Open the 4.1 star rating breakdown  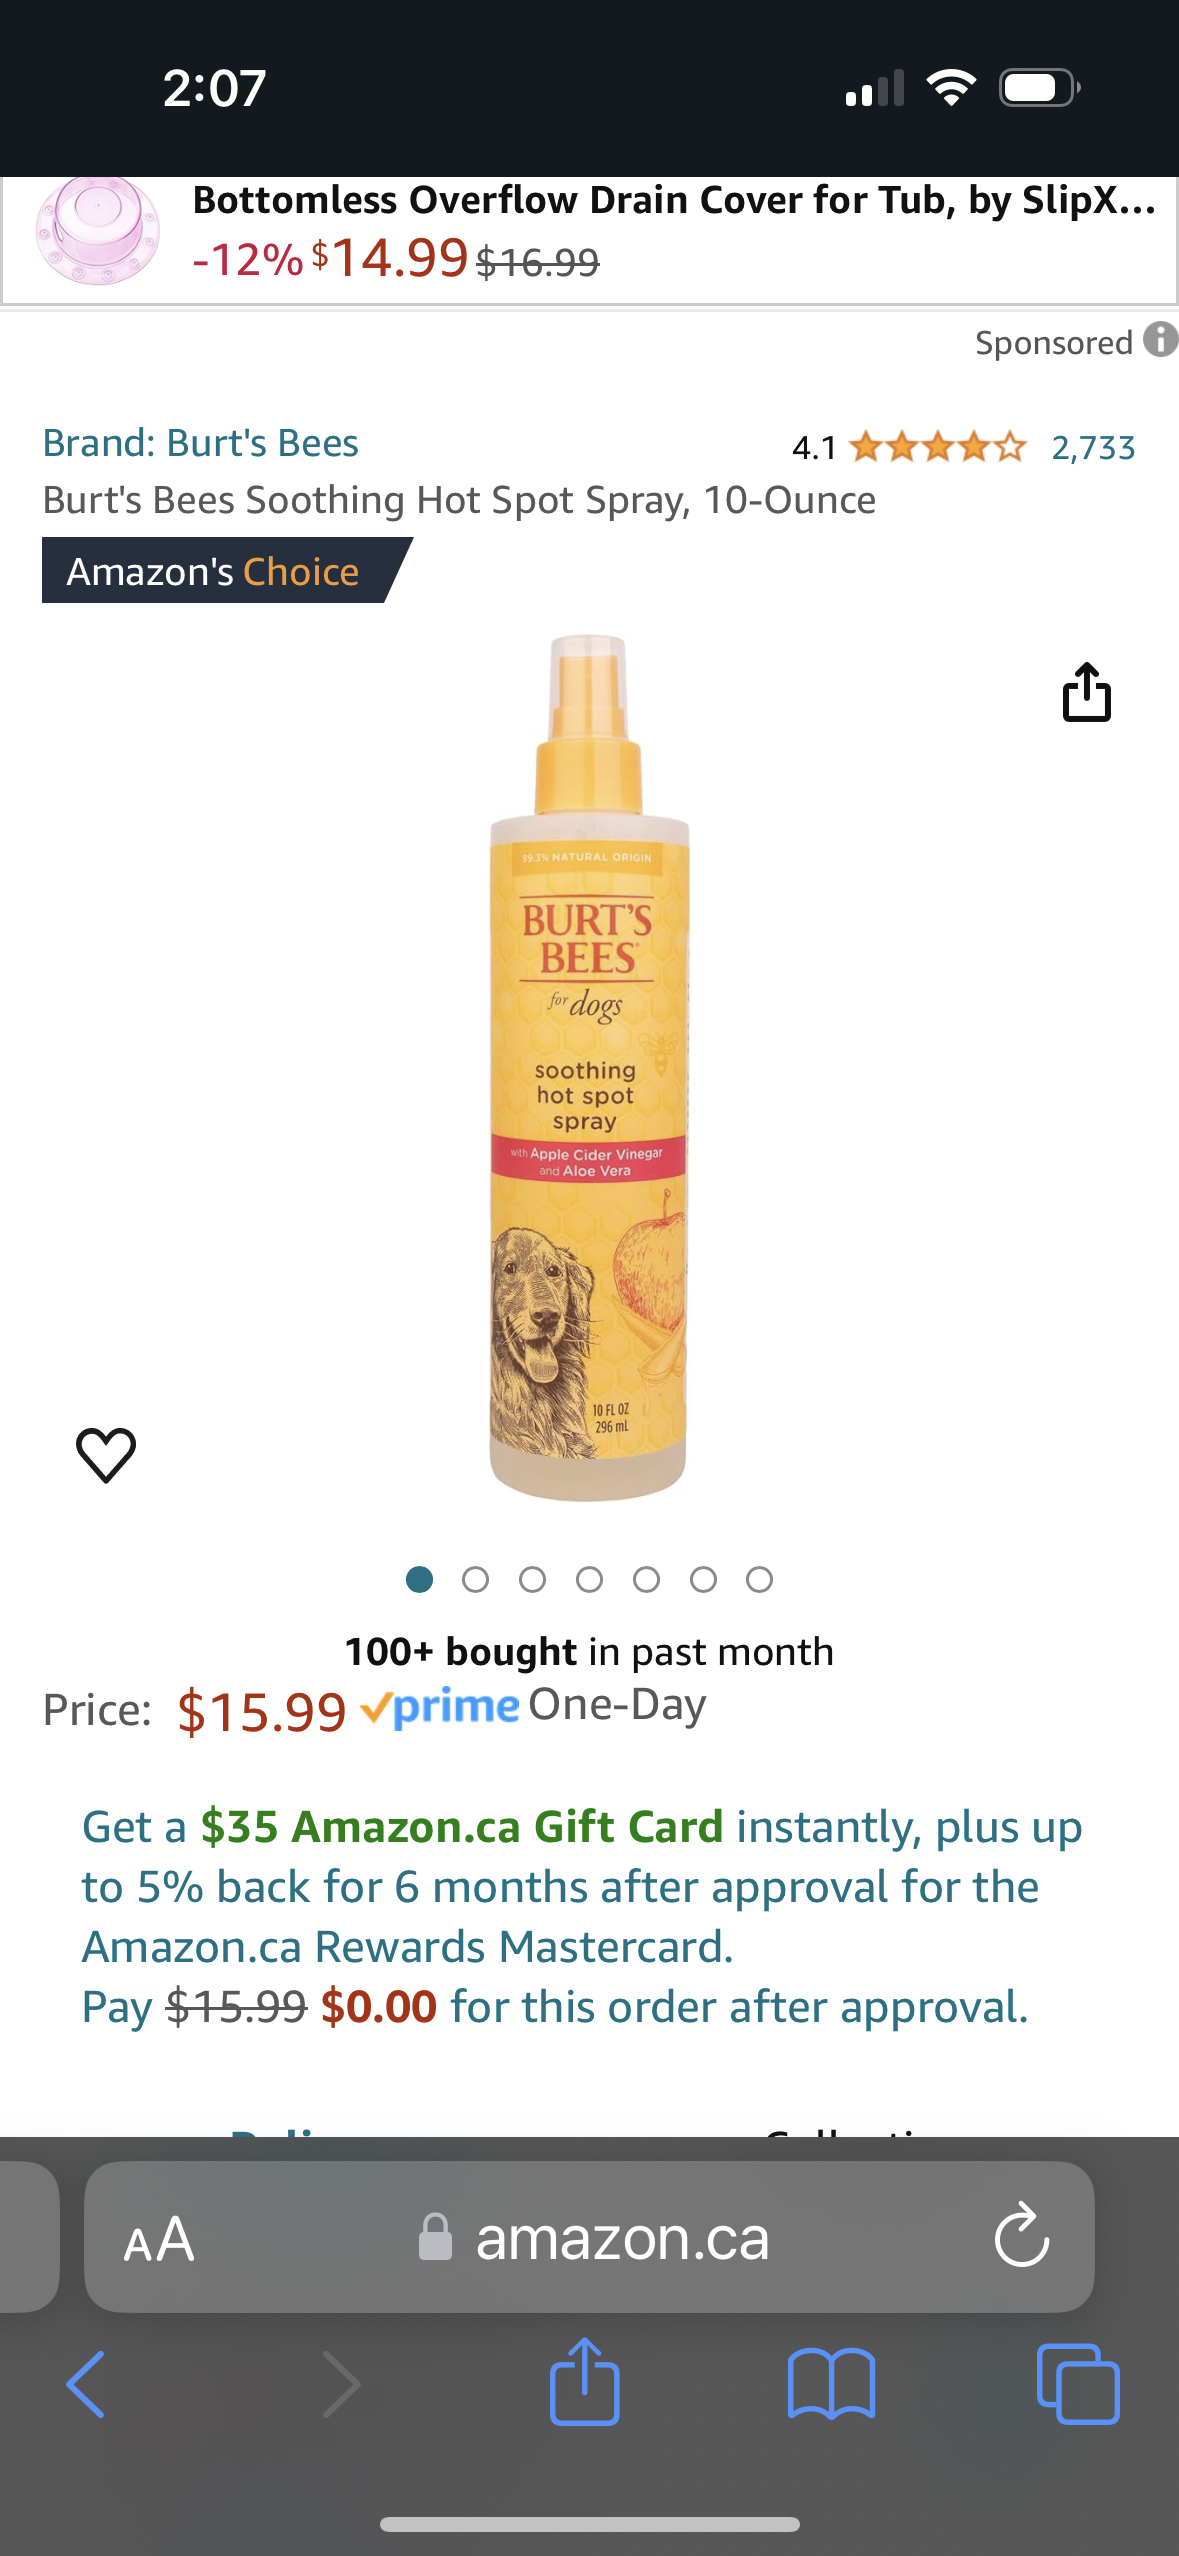click(908, 447)
